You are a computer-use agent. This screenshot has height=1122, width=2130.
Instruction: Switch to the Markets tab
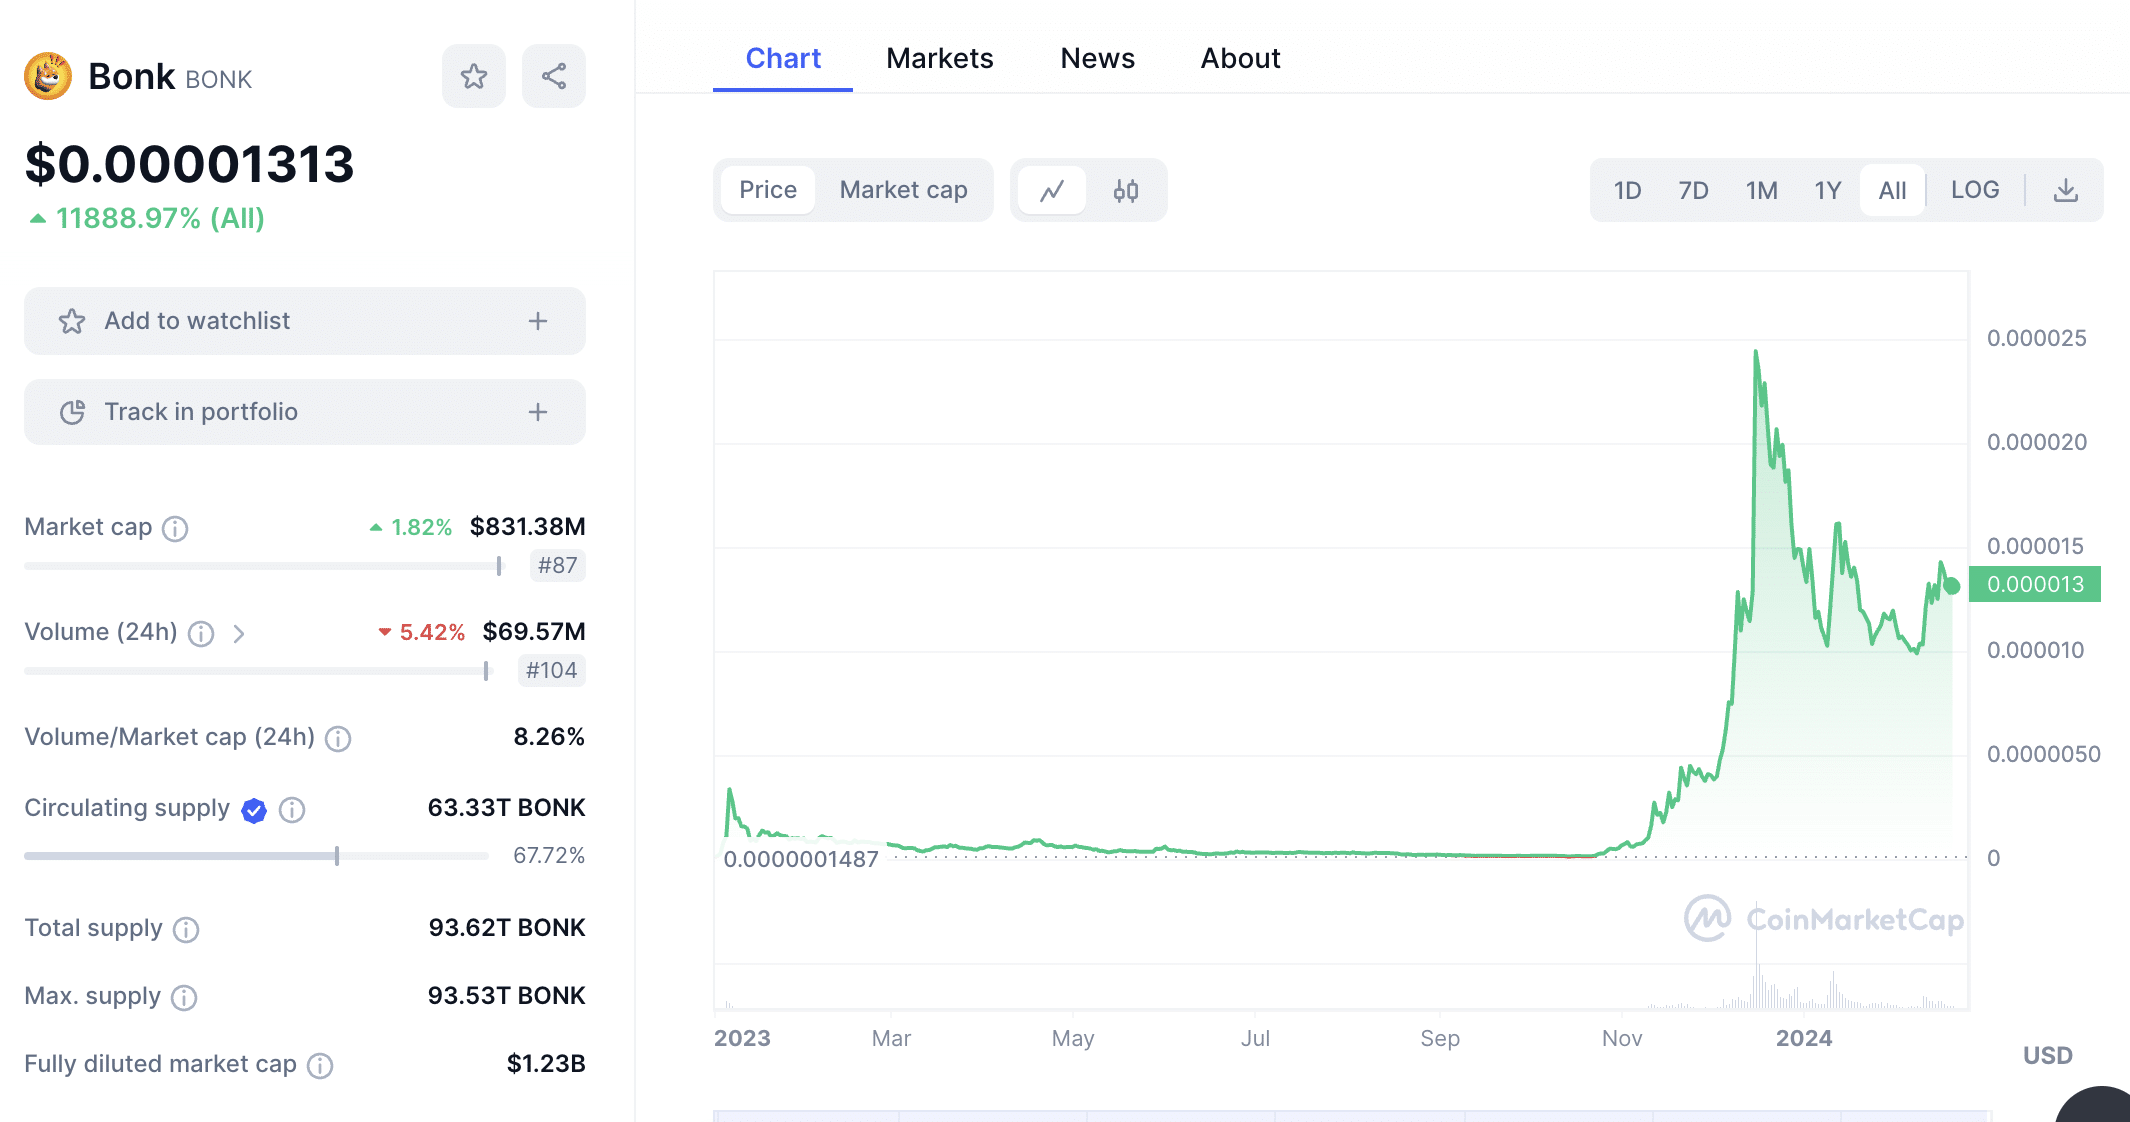tap(940, 59)
